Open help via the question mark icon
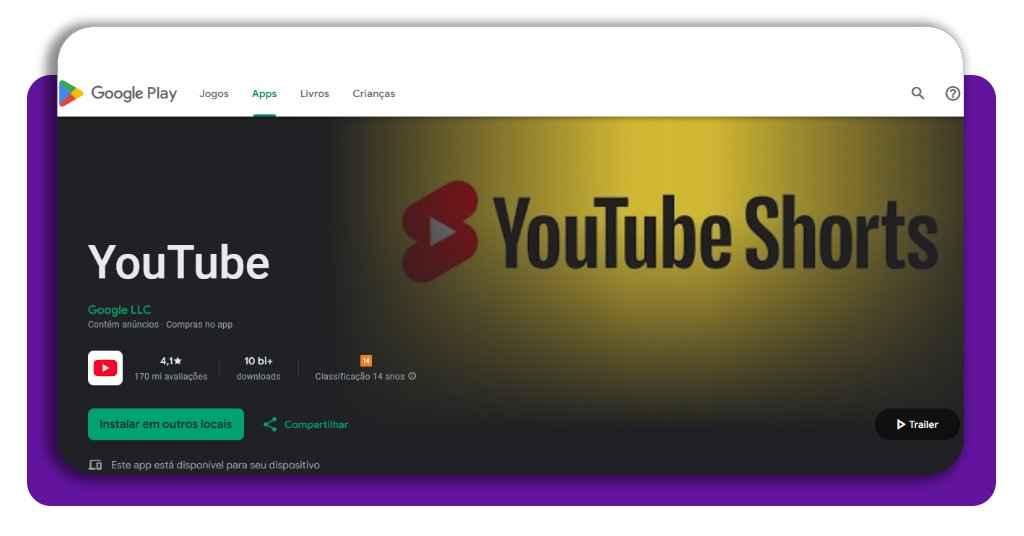Viewport: 1024px width, 536px height. pos(952,93)
